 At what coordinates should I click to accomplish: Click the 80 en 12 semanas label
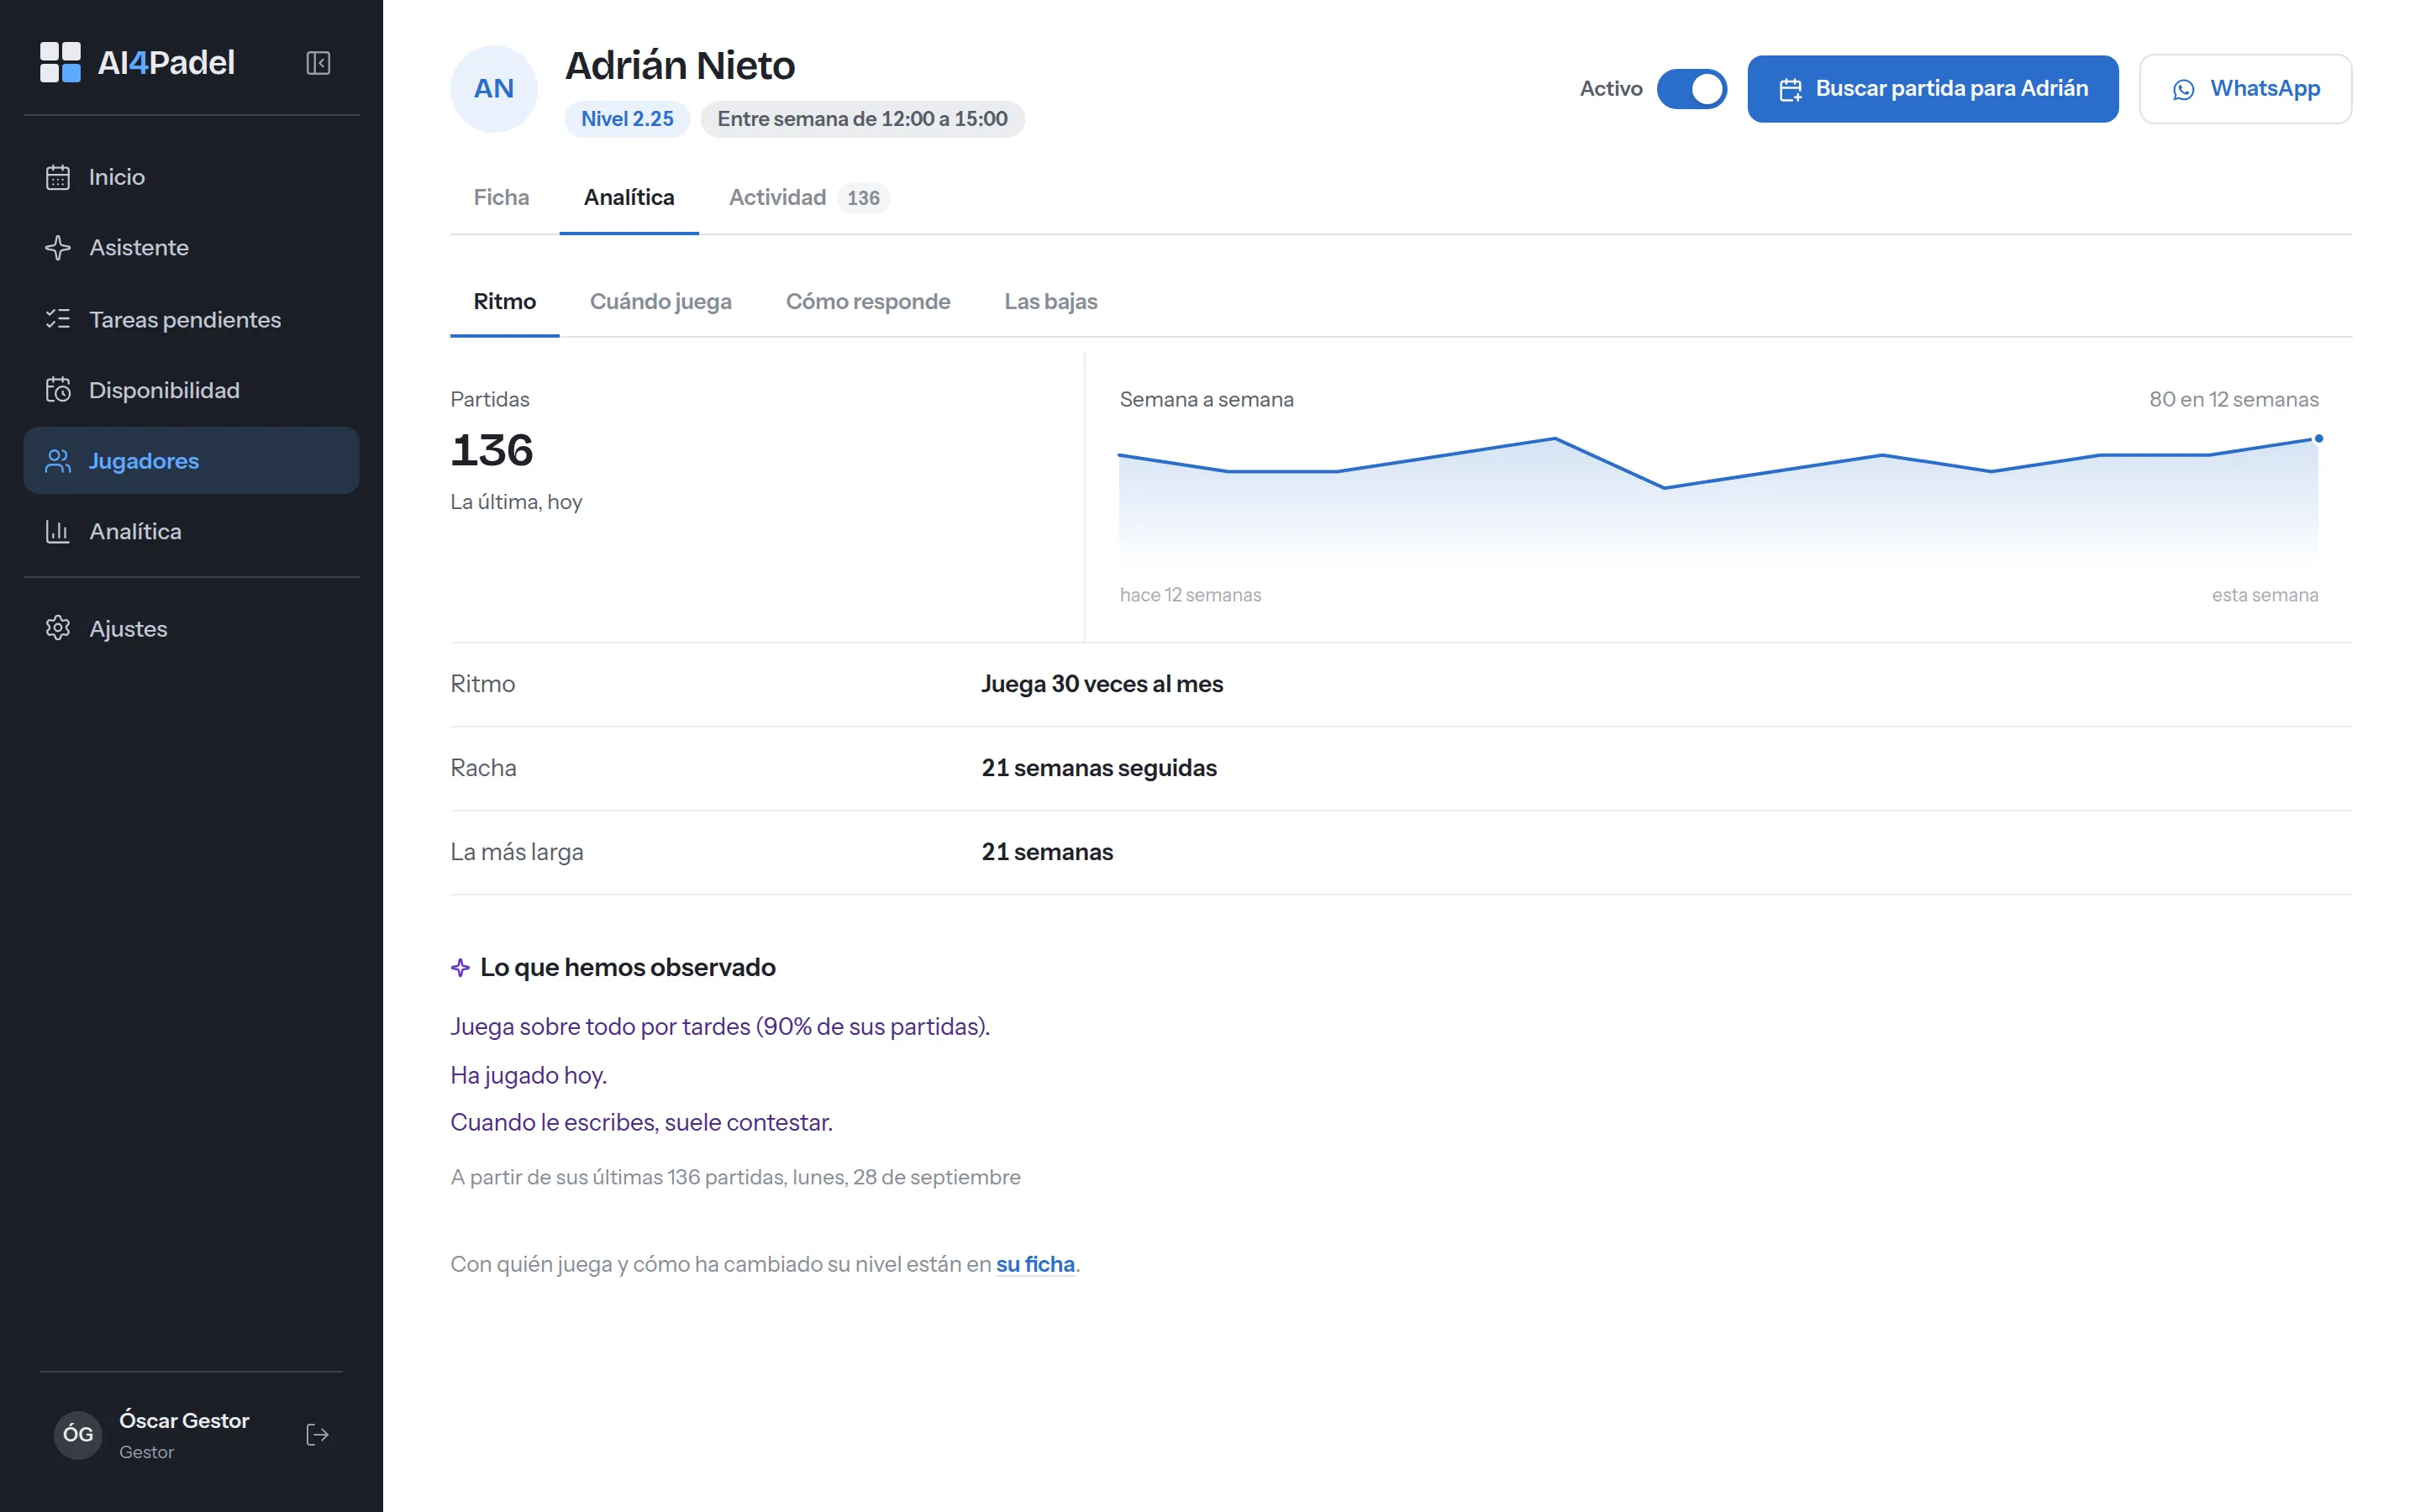click(x=2233, y=399)
